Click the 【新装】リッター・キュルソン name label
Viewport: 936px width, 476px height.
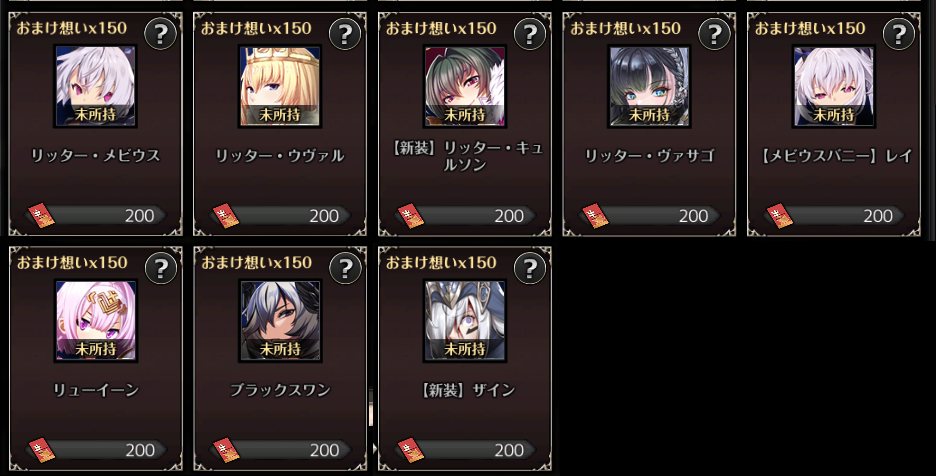466,156
